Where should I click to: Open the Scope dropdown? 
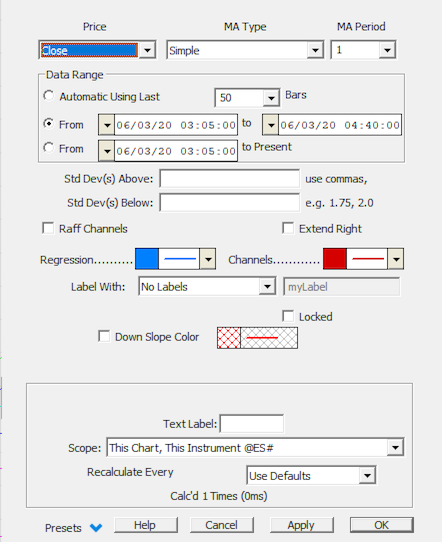tap(255, 448)
